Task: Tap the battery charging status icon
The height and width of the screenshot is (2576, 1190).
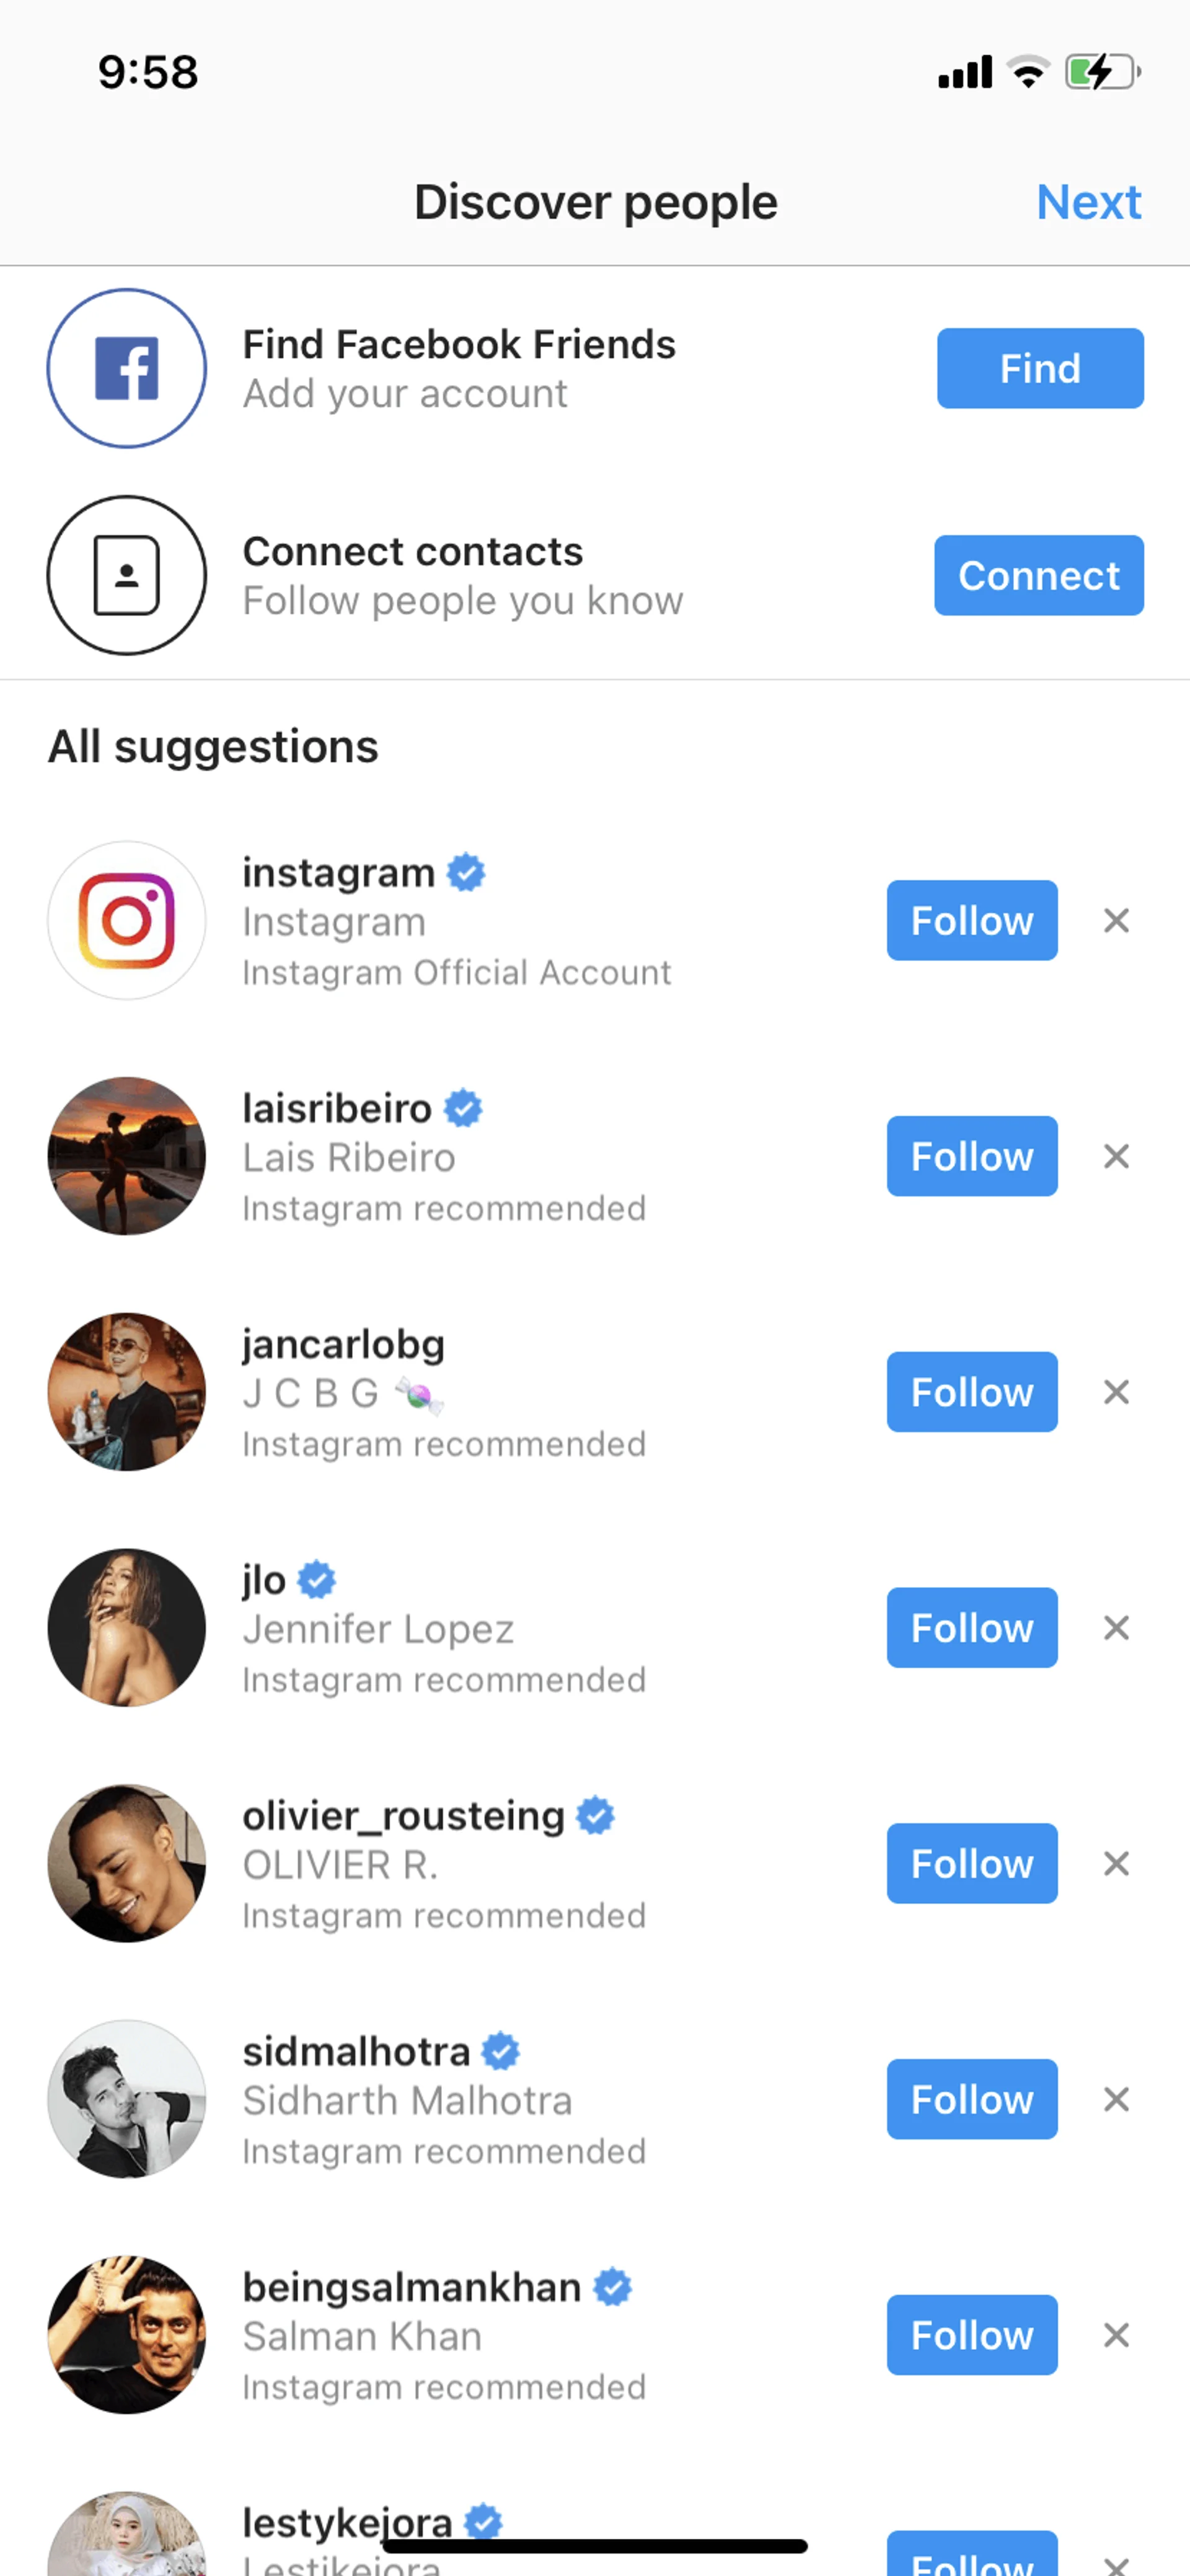Action: (1102, 72)
